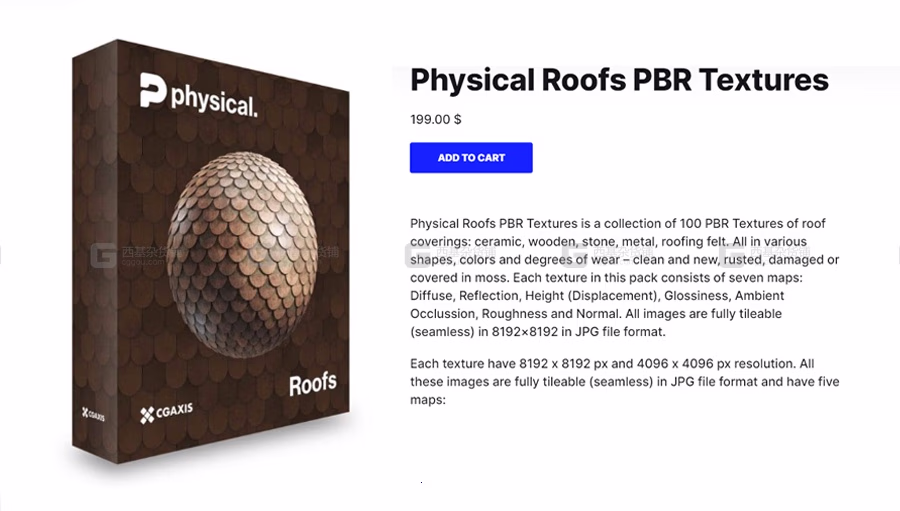Screen dimensions: 900x511
Task: Click the Physical Roofs product box image
Action: 211,251
